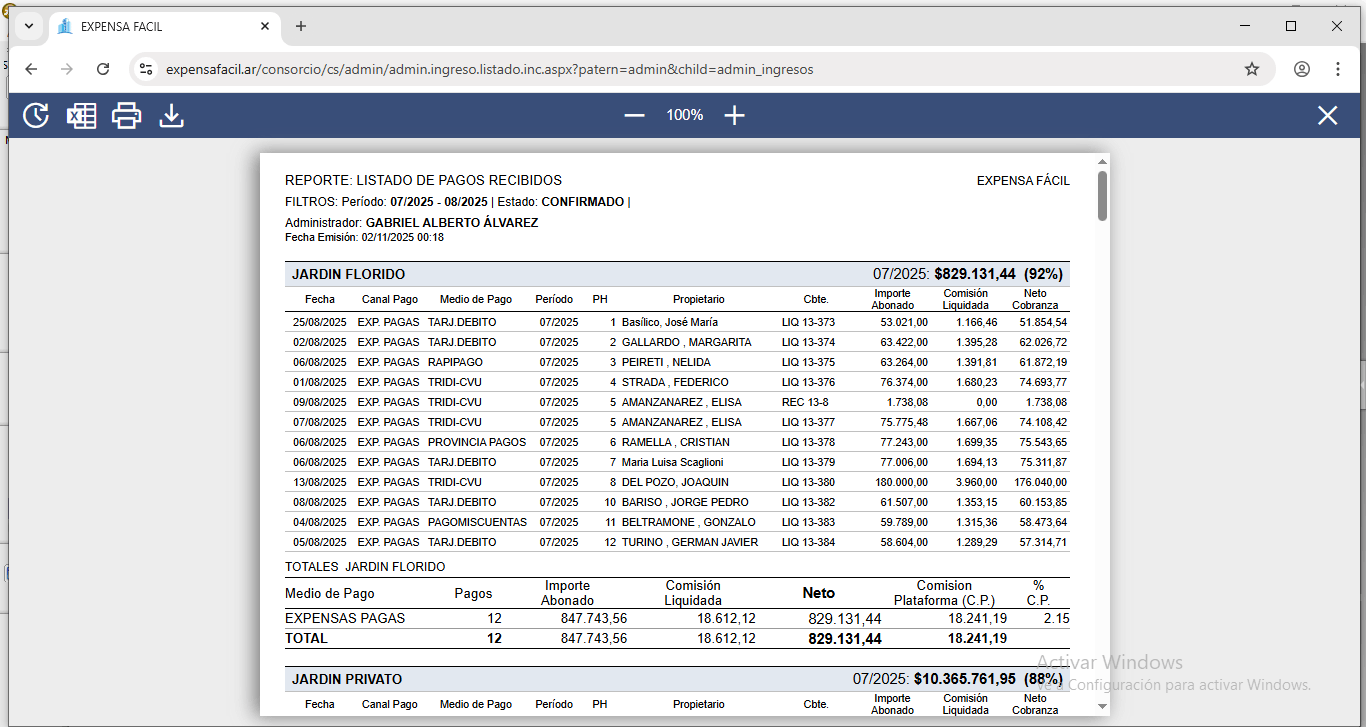Reload the current page
The image size is (1366, 727).
[103, 69]
